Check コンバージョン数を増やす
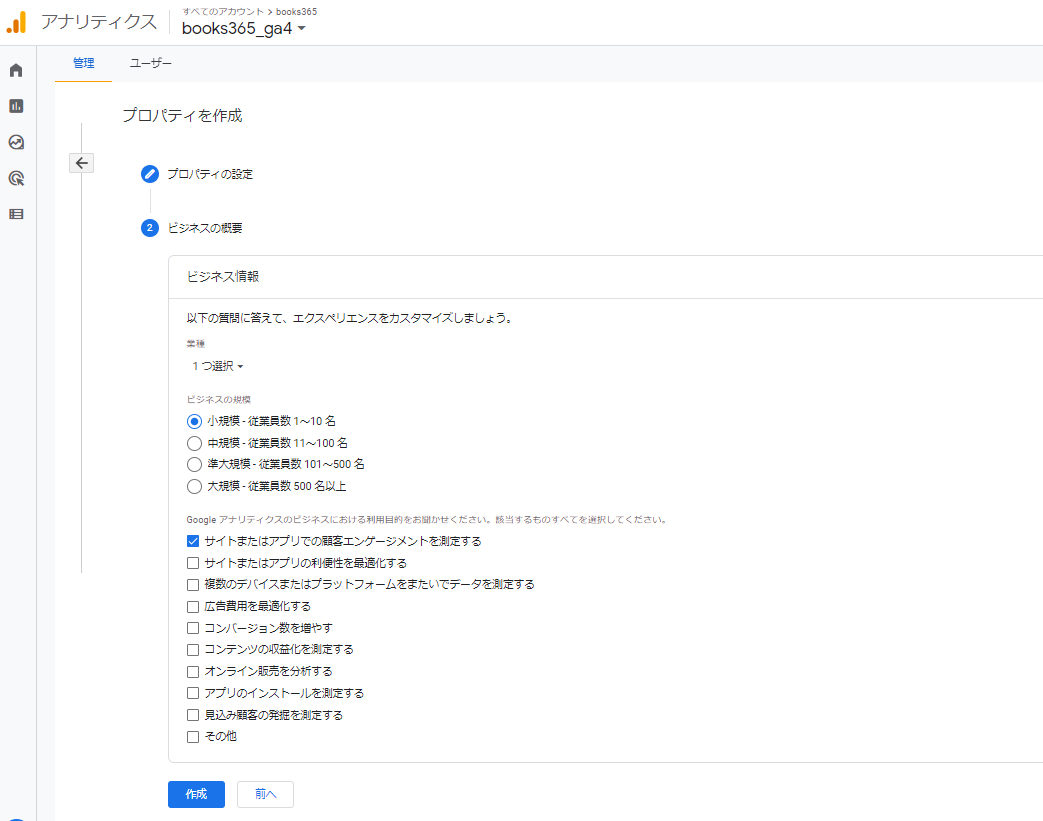This screenshot has width=1043, height=821. click(192, 627)
